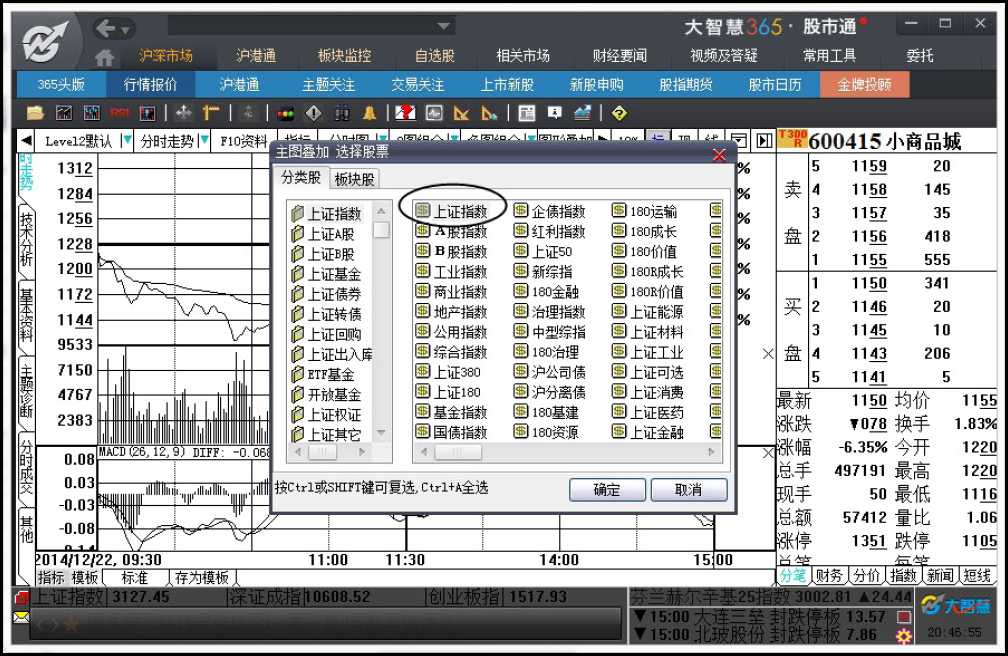
Task: Click the yellow diamond help icon
Action: [x=618, y=114]
